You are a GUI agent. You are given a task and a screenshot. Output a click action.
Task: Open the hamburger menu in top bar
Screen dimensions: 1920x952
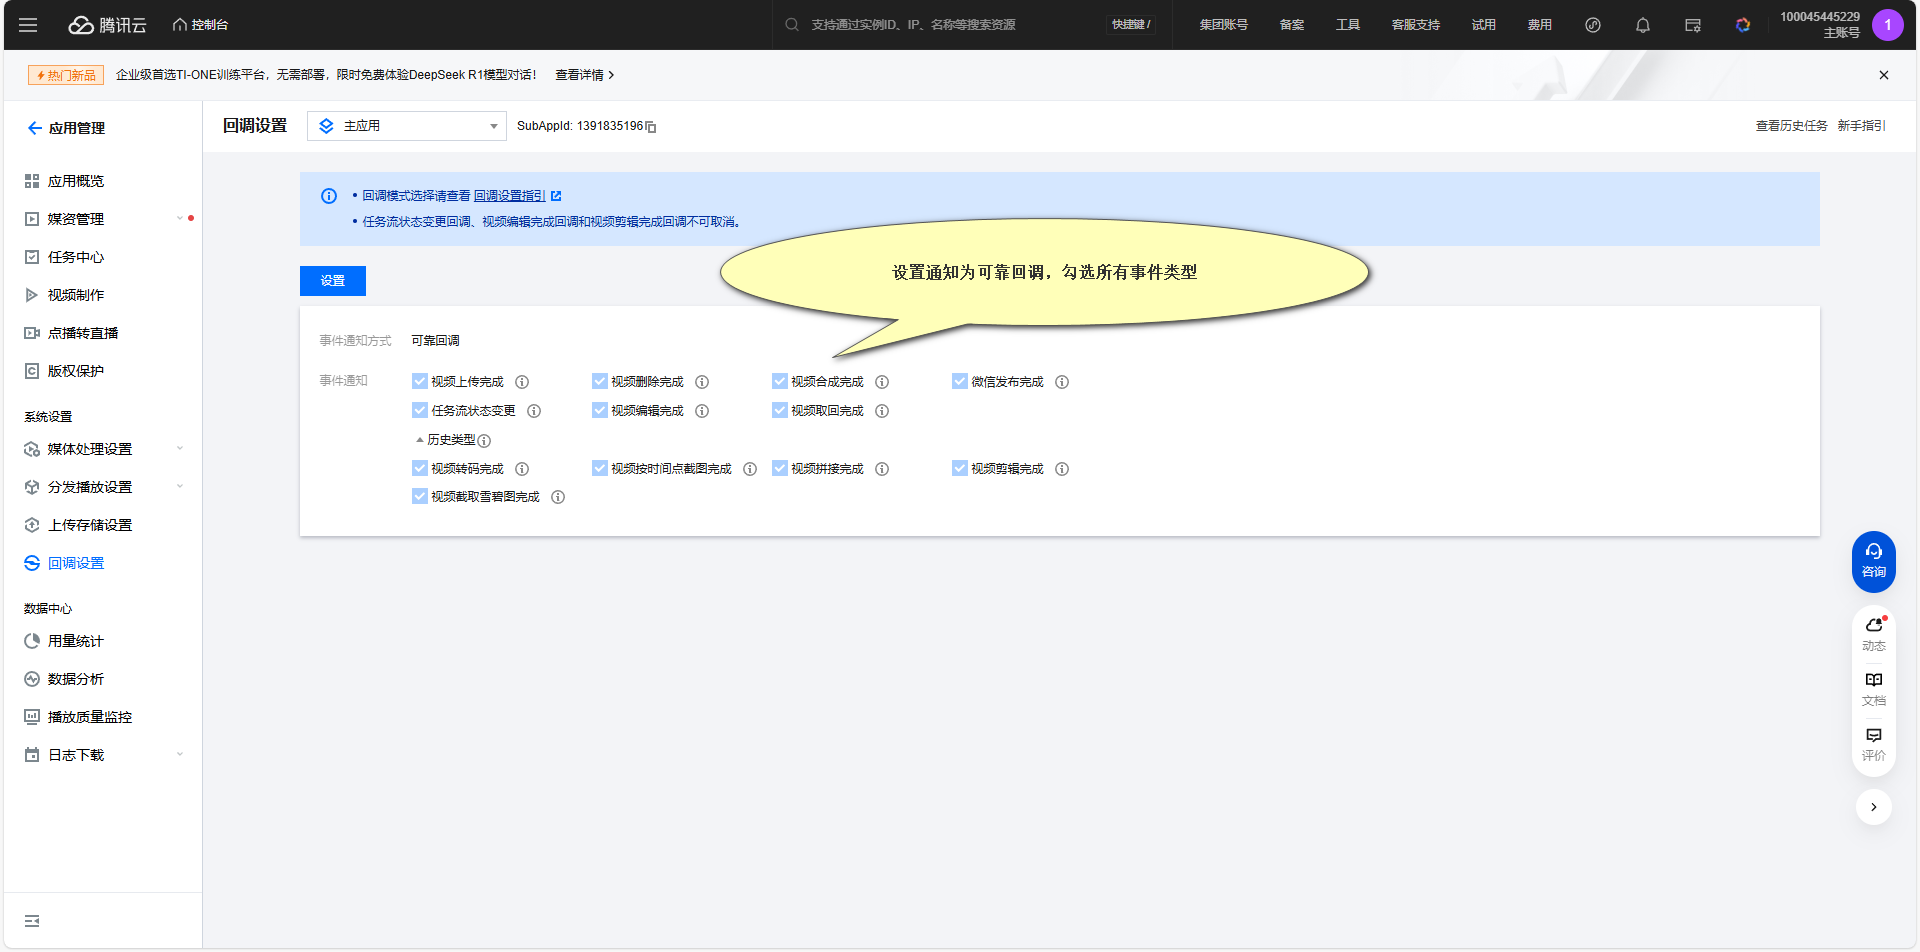click(28, 25)
